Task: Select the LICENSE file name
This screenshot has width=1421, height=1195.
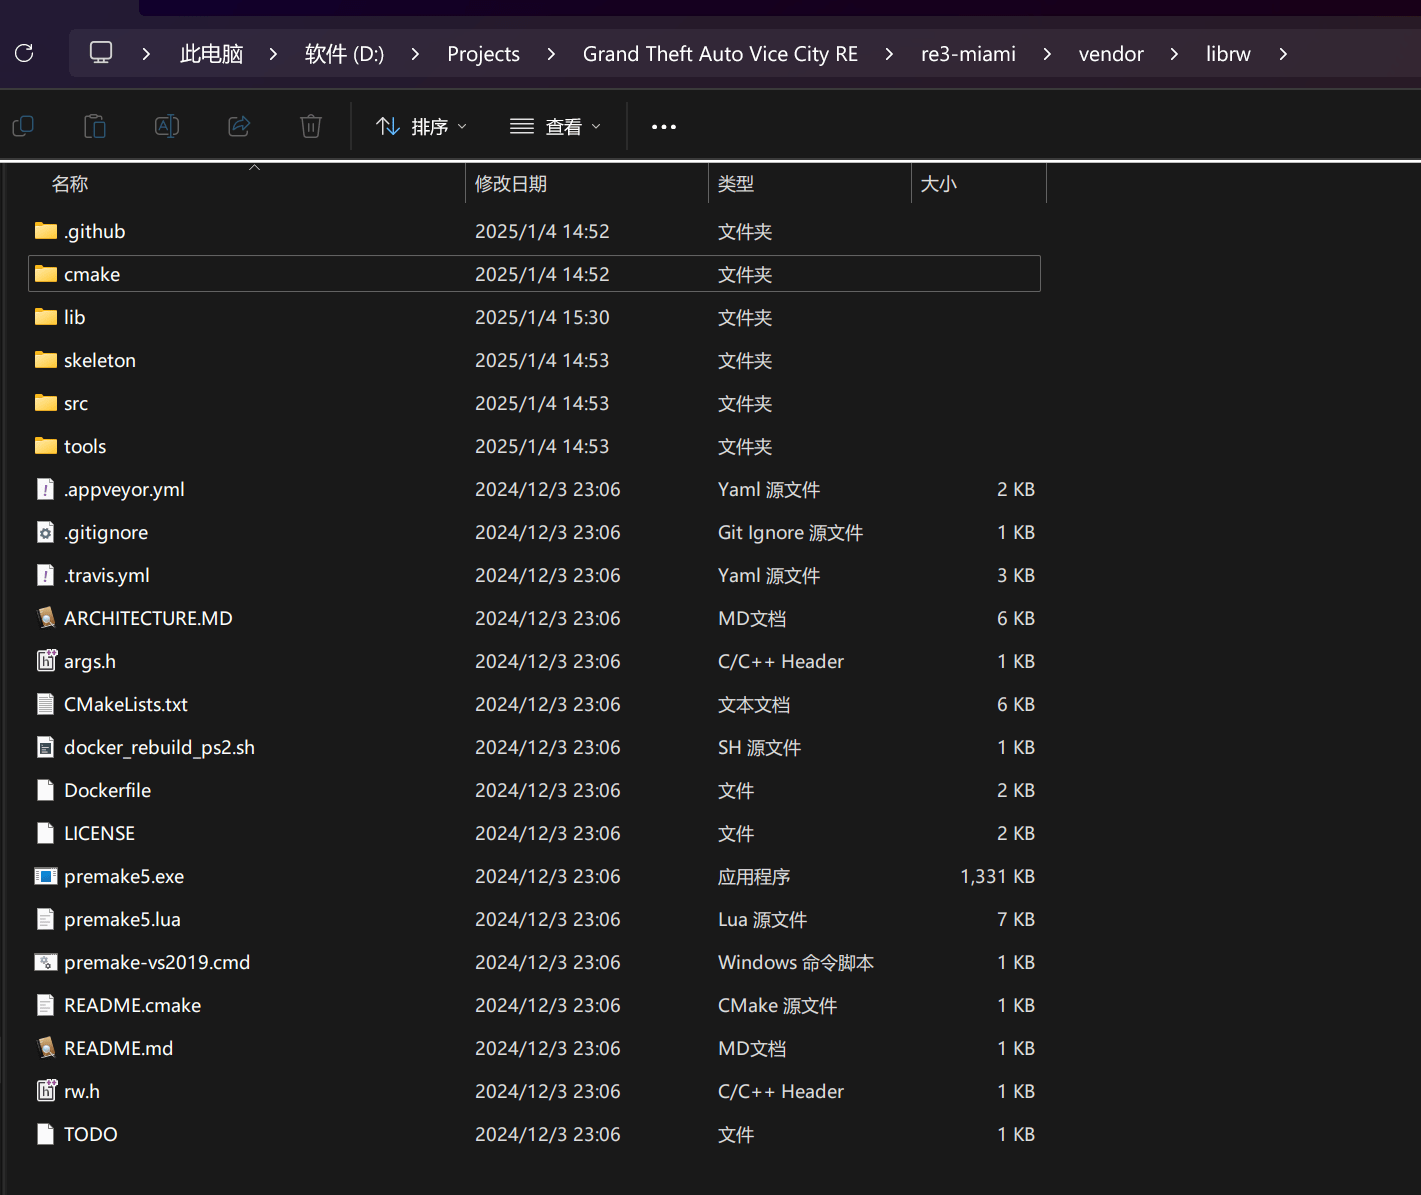Action: (x=99, y=833)
